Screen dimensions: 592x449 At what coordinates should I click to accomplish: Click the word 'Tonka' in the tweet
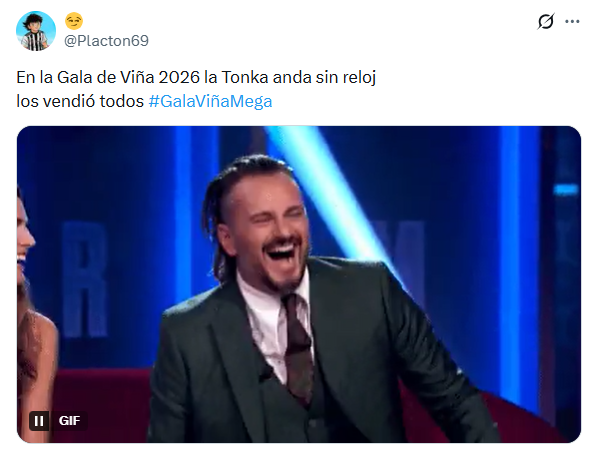click(245, 77)
